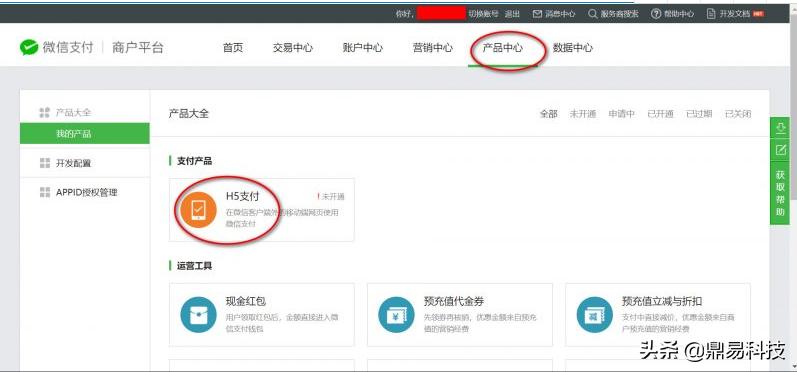Click the 切换账号 link
Image resolution: width=797 pixels, height=372 pixels.
[x=483, y=14]
